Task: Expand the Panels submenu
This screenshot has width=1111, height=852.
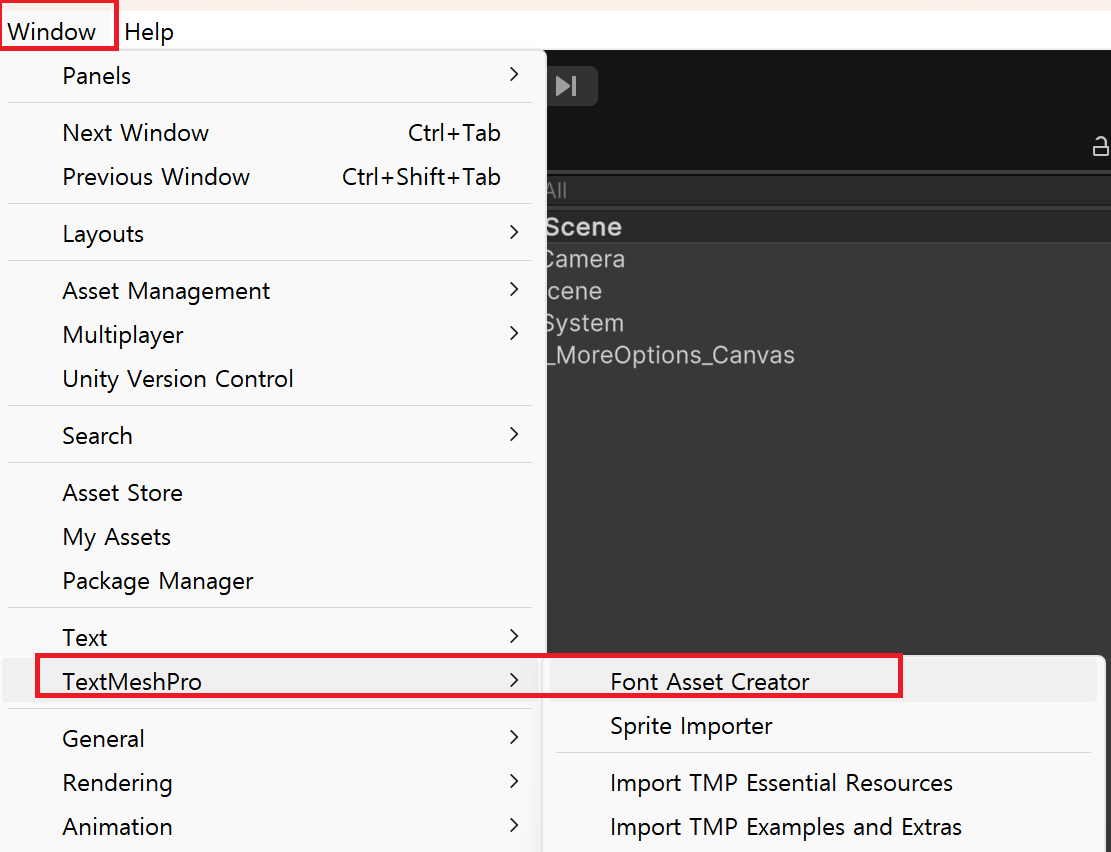Action: [x=270, y=76]
